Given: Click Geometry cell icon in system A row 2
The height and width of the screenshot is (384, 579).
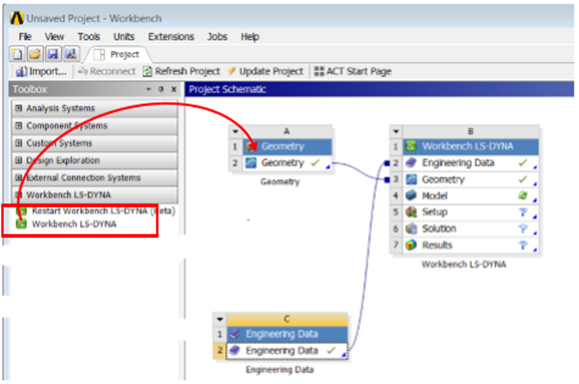Looking at the screenshot, I should coord(251,163).
